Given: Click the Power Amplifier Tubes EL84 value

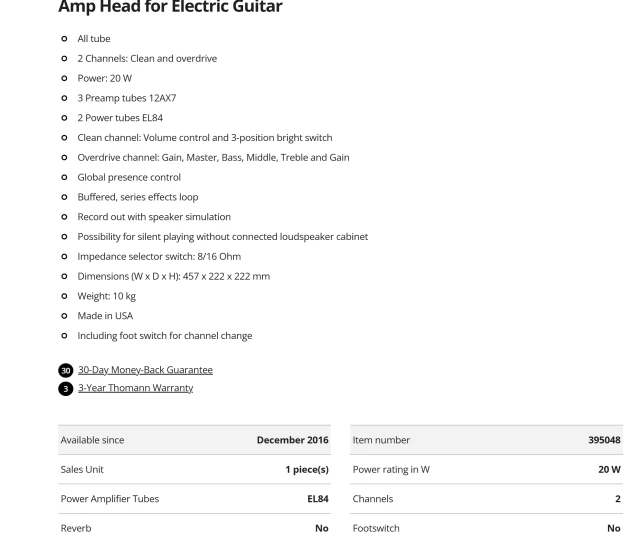Looking at the screenshot, I should [x=318, y=499].
